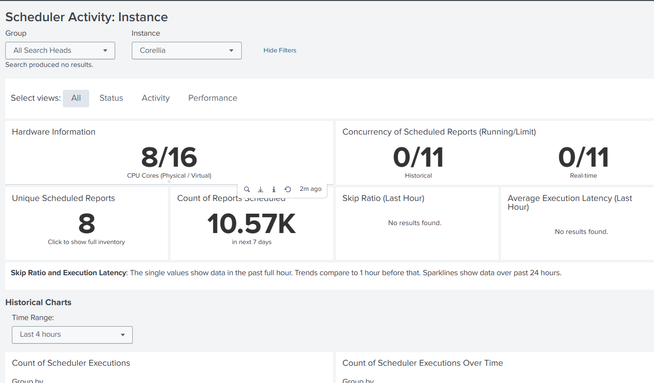Inspect panel using the info icon

coord(274,189)
